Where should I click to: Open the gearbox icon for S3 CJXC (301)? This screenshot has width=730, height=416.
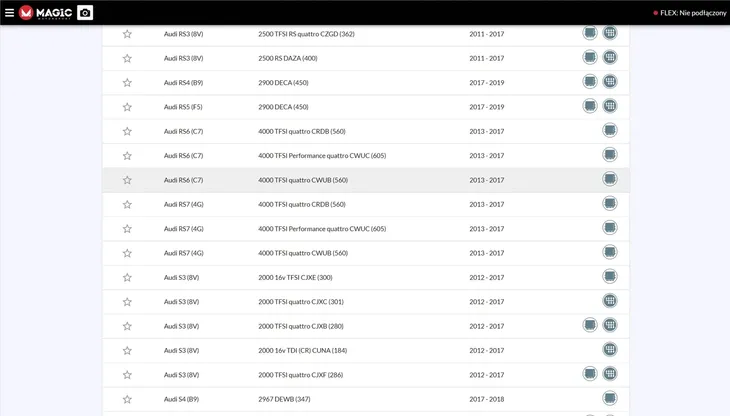[610, 301]
